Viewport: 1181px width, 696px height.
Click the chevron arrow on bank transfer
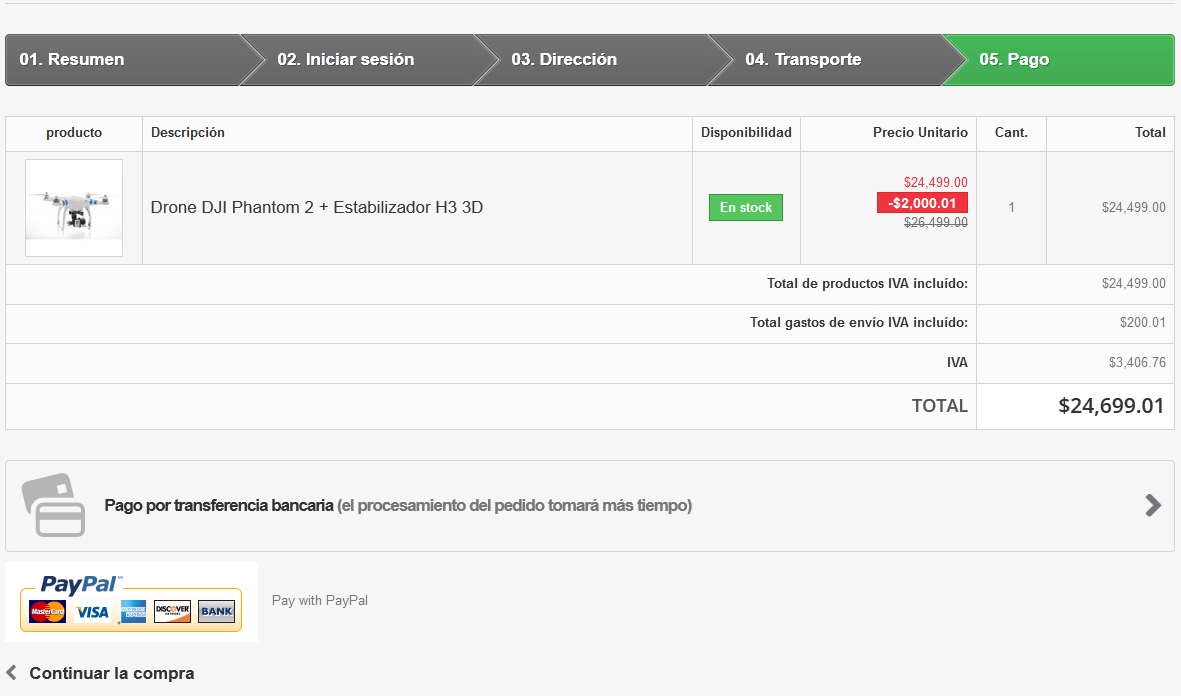click(x=1152, y=505)
